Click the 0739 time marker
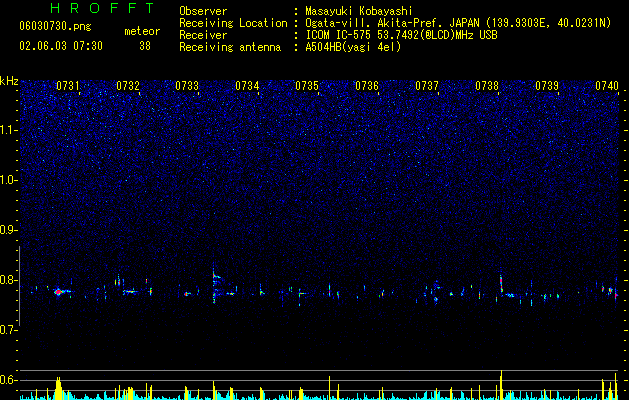The height and width of the screenshot is (400, 629). pos(547,86)
